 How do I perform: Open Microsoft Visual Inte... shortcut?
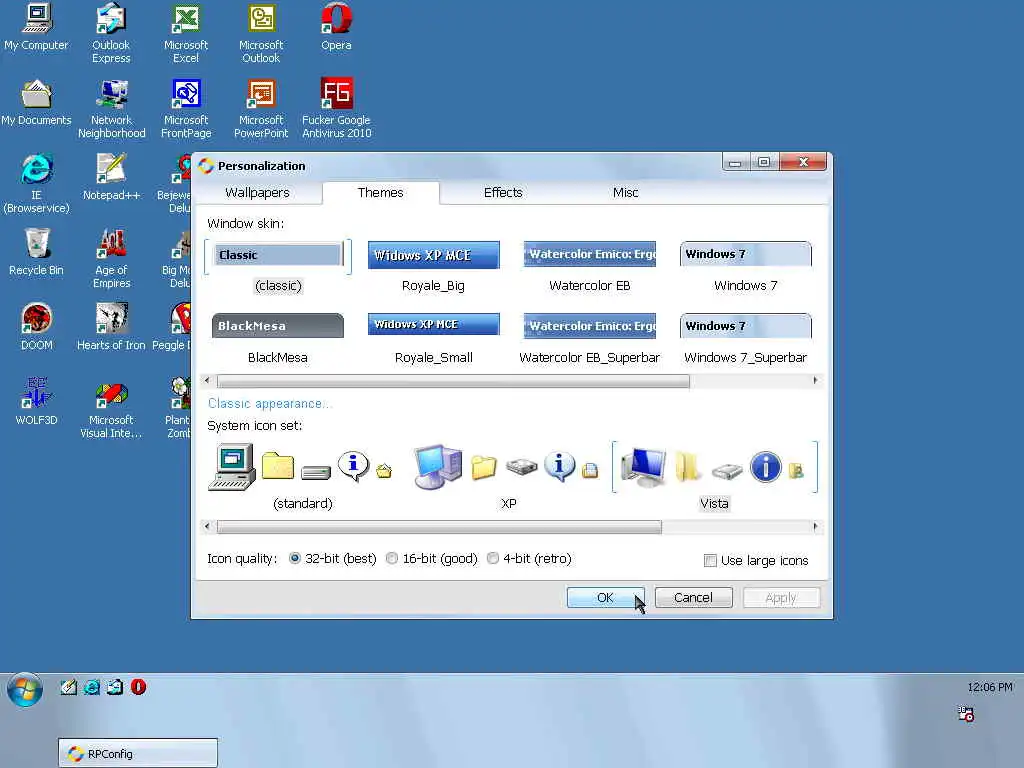coord(112,409)
